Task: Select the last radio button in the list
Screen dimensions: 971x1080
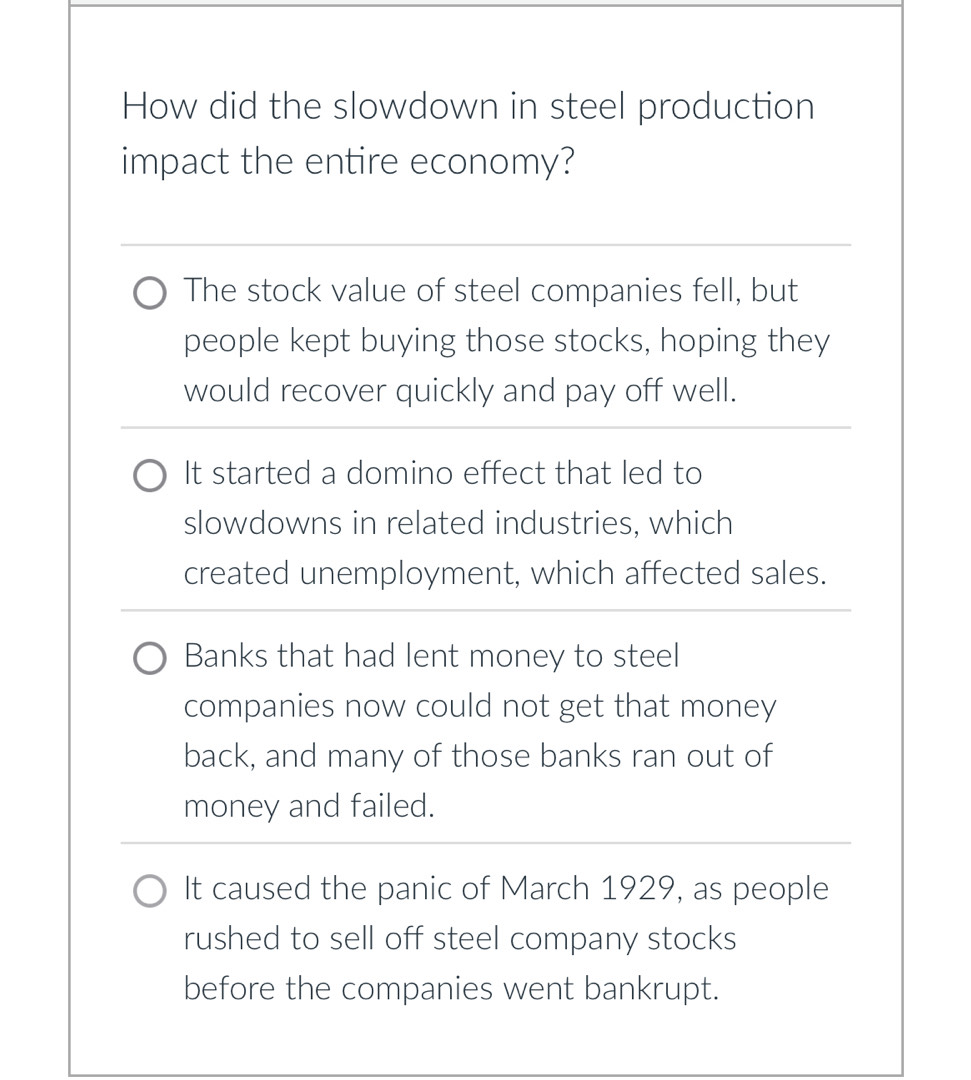Action: pos(149,892)
